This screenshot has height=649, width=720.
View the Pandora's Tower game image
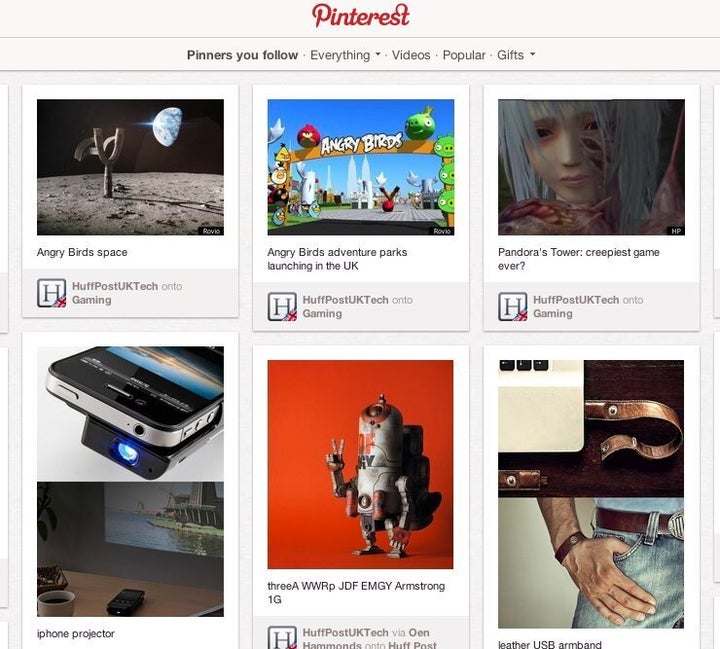pyautogui.click(x=591, y=167)
